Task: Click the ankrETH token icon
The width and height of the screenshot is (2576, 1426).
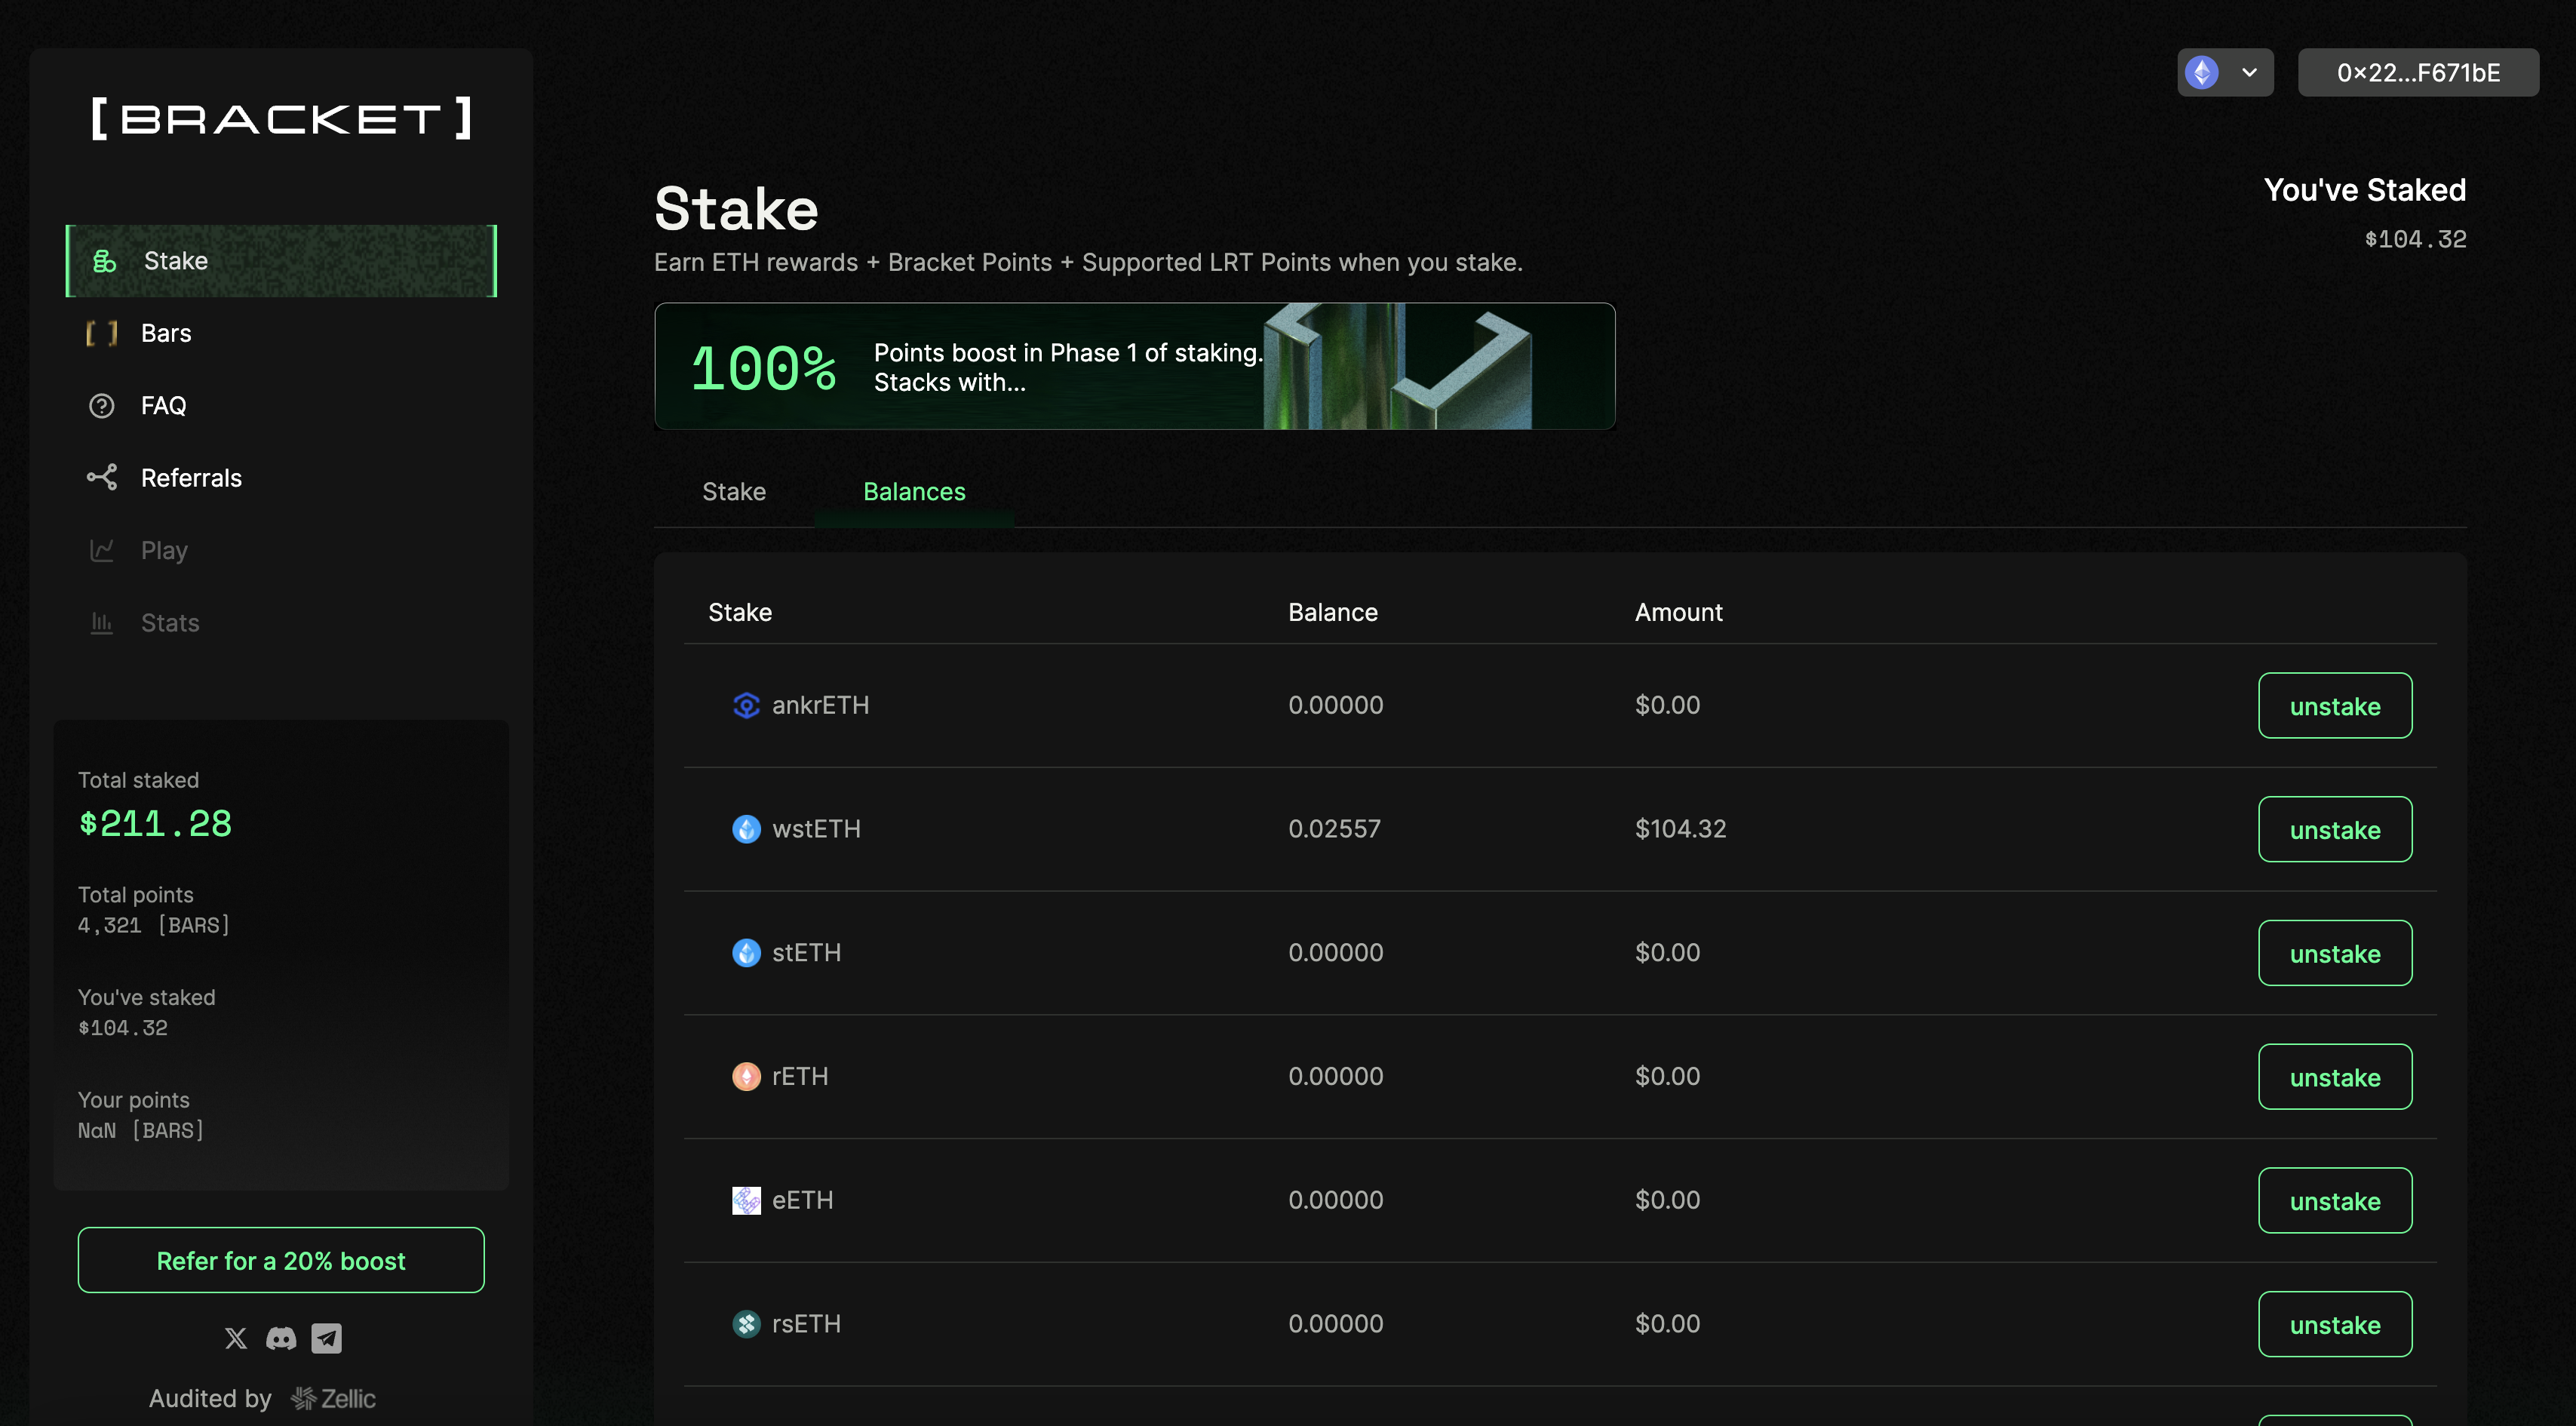Action: pos(746,705)
